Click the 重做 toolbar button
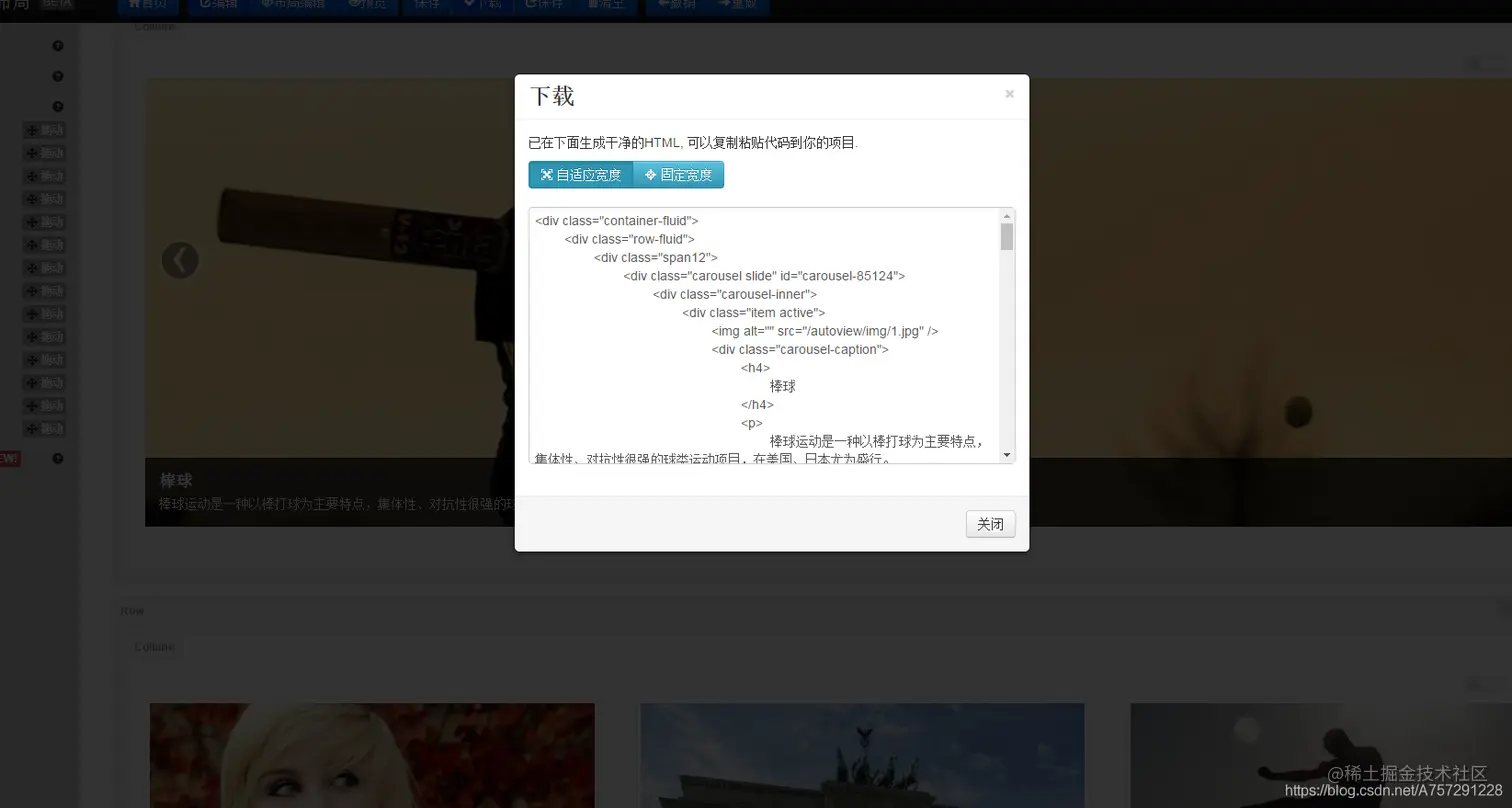Image resolution: width=1512 pixels, height=808 pixels. click(x=738, y=6)
